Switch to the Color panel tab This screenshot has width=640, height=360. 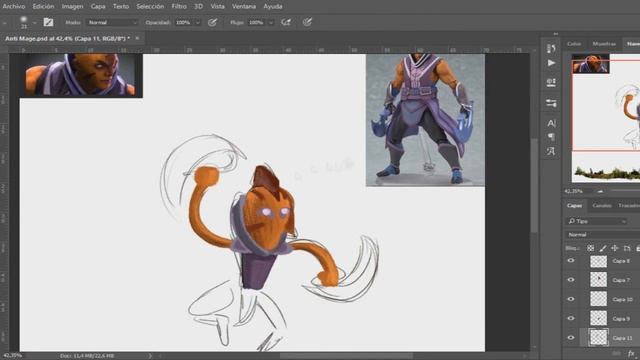tap(573, 44)
